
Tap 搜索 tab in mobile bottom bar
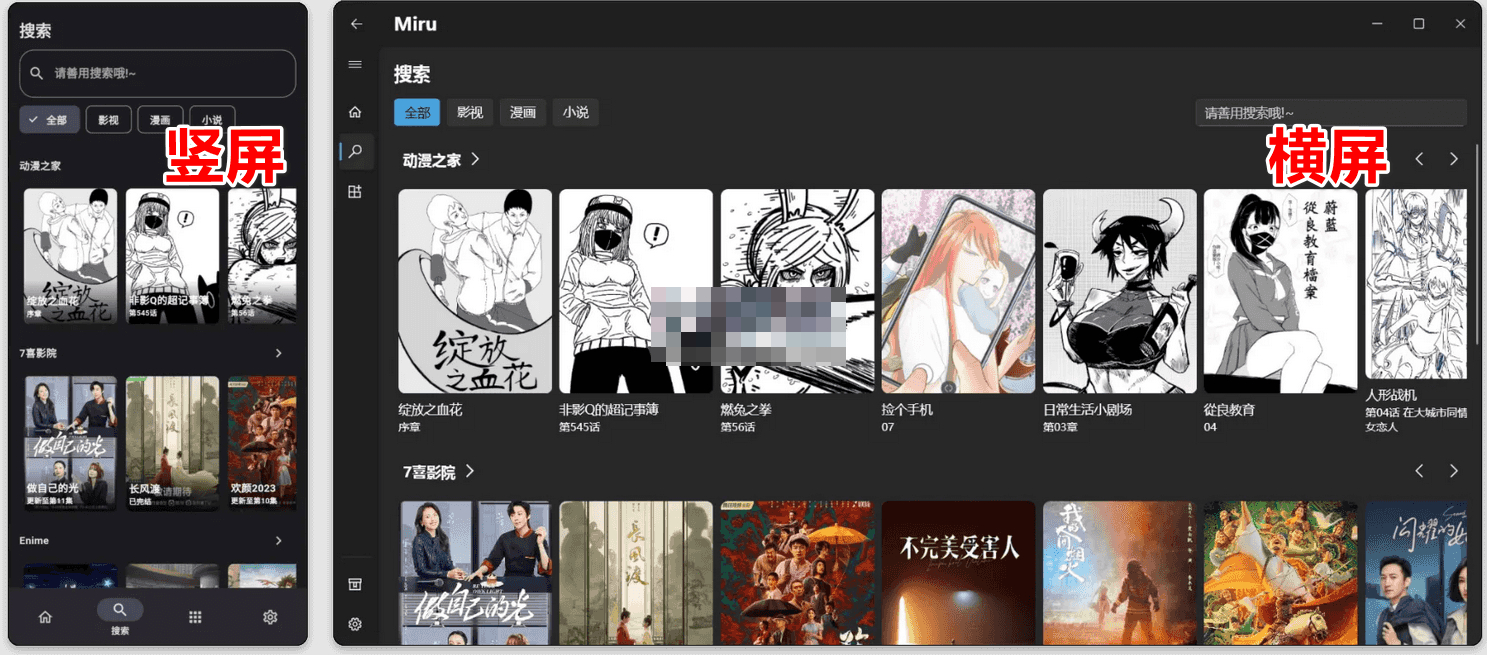pos(120,617)
